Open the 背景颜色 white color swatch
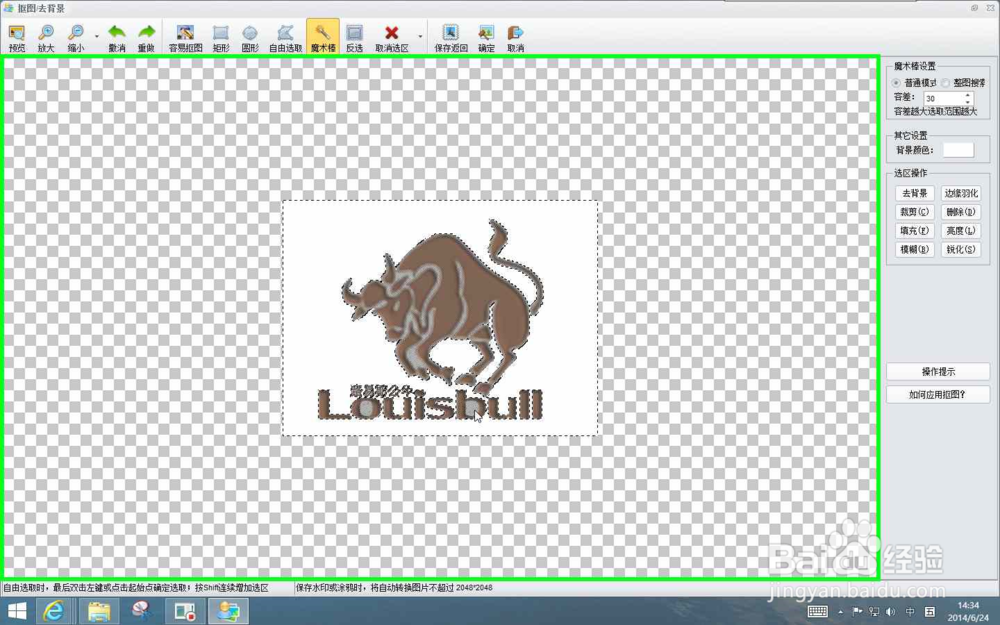1000x625 pixels. (x=958, y=150)
